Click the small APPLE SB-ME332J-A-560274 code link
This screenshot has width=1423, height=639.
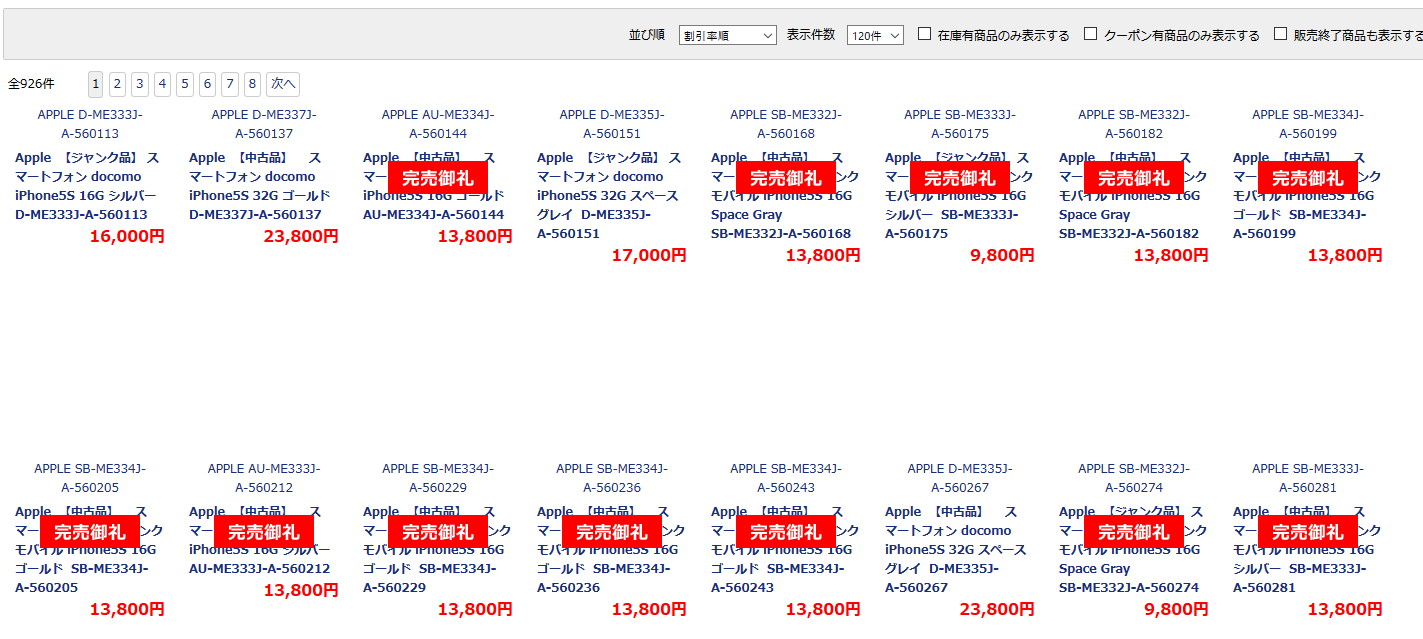(x=1134, y=478)
